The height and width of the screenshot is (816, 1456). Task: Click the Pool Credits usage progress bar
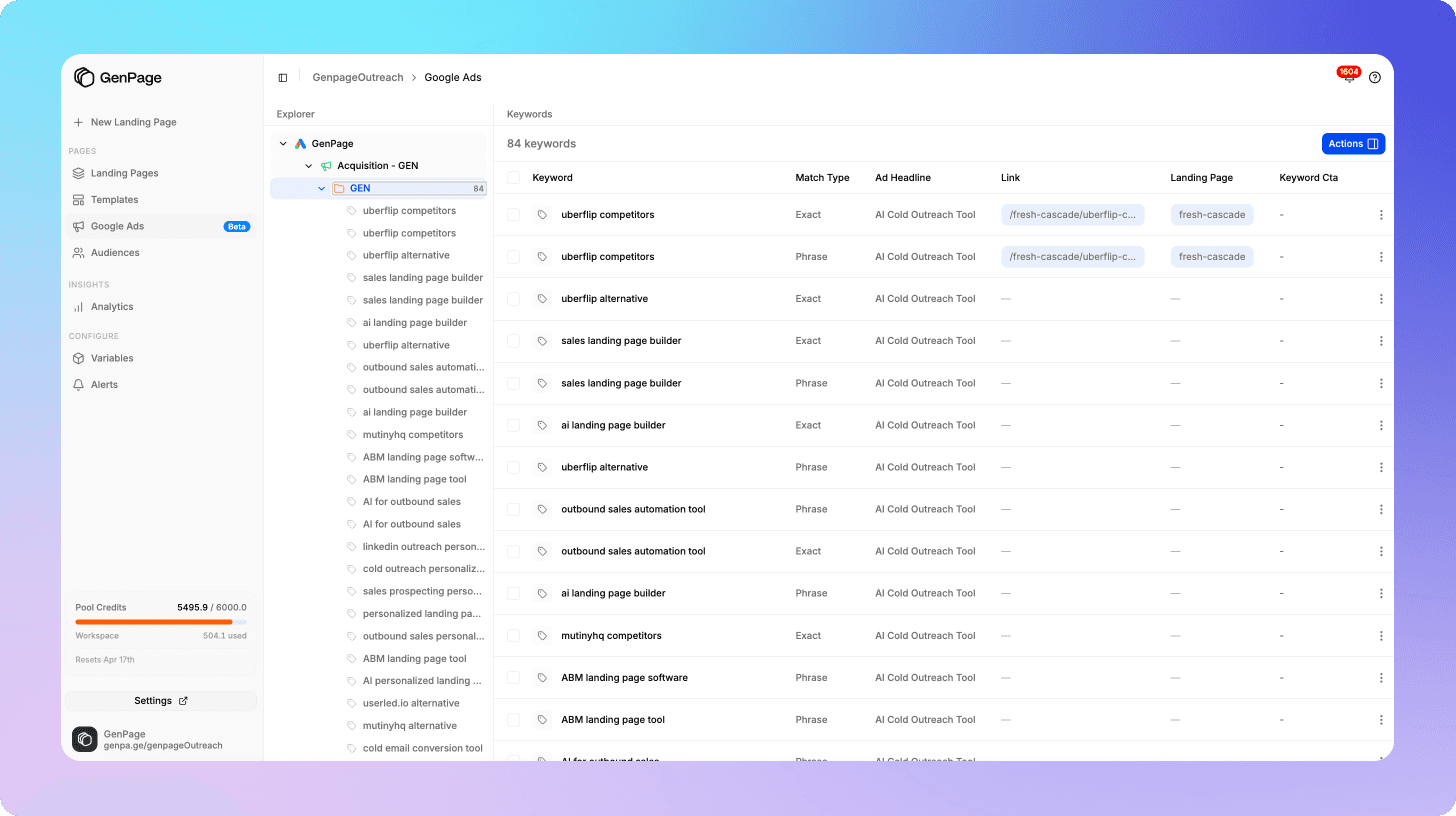pos(161,622)
